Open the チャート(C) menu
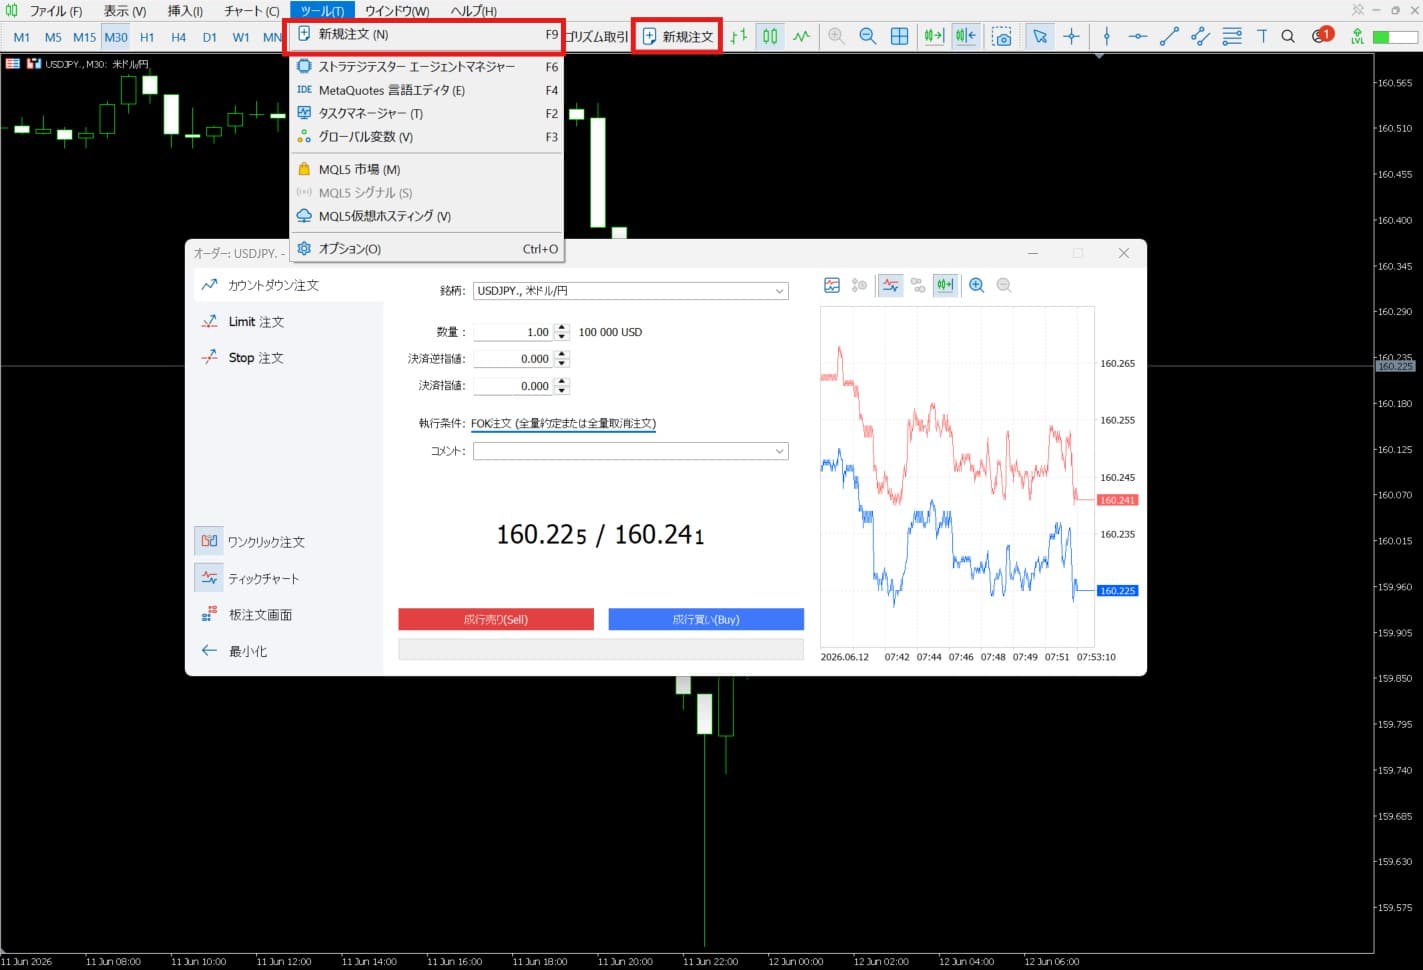The width and height of the screenshot is (1423, 970). pyautogui.click(x=251, y=11)
